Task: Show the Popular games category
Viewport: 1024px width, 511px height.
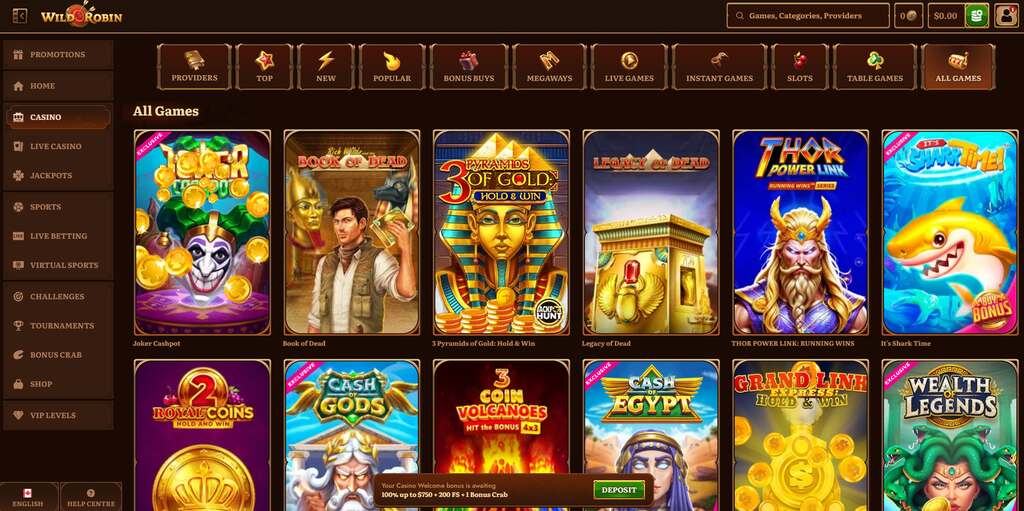Action: [392, 67]
